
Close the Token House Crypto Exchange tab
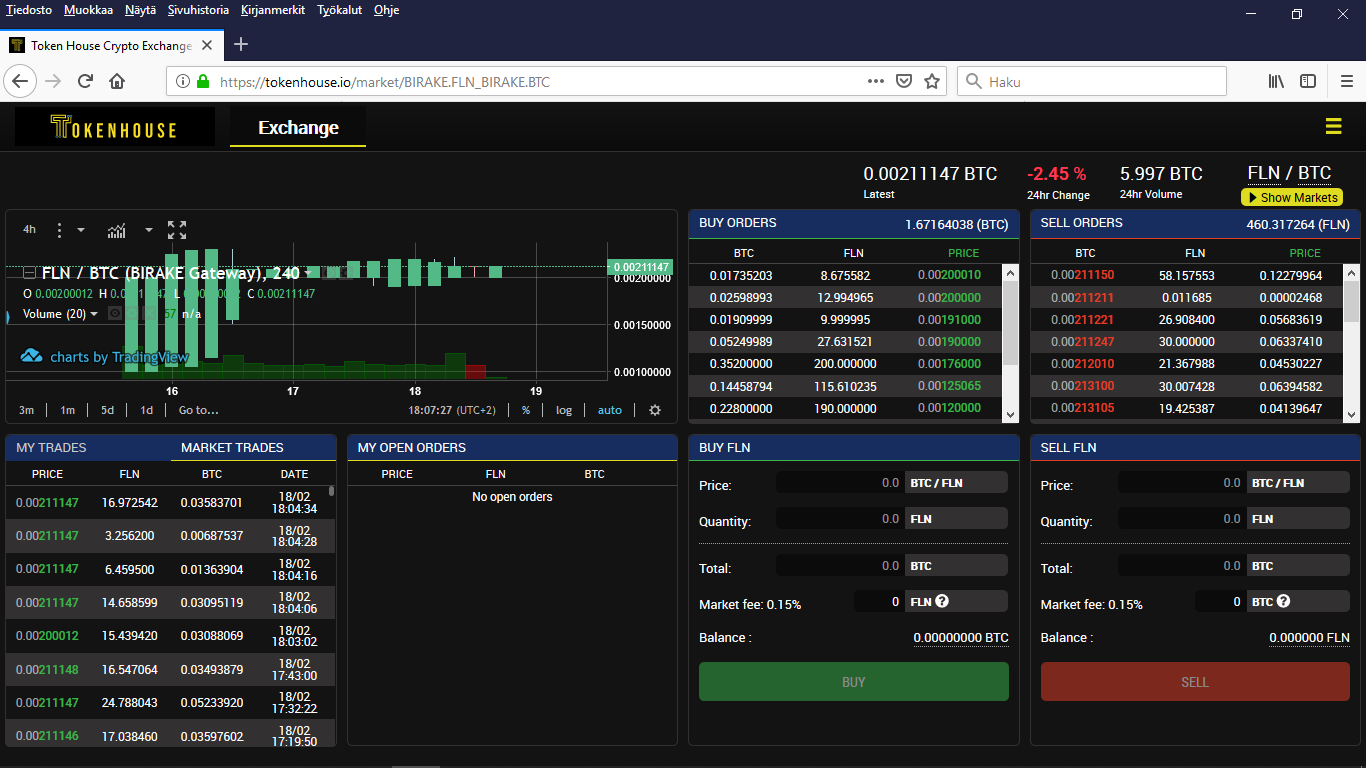[x=207, y=45]
